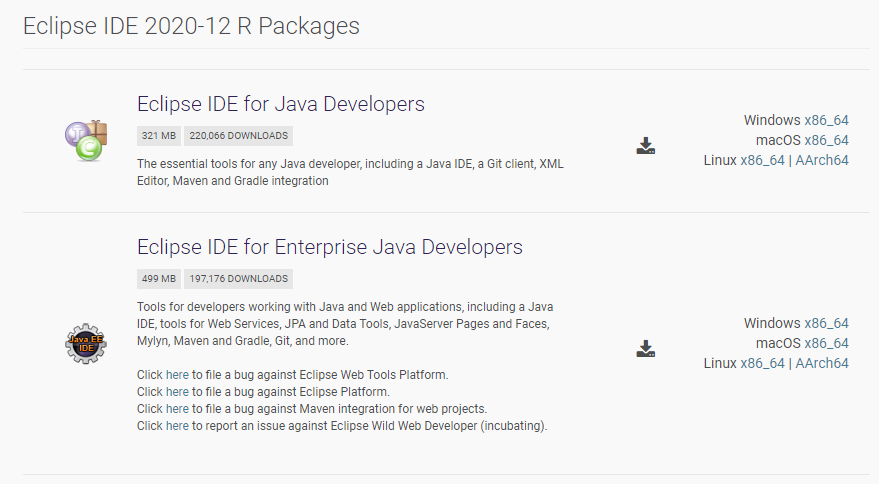Click the Eclipse IDE for Java Developers package icon

click(x=86, y=141)
